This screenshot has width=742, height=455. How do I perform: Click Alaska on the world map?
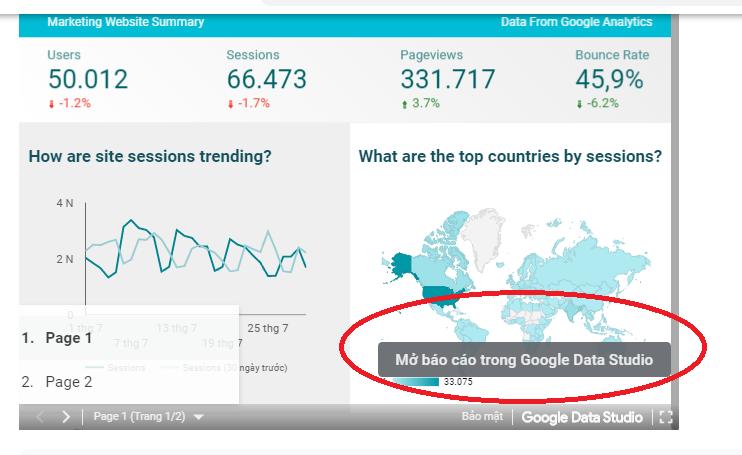(401, 264)
